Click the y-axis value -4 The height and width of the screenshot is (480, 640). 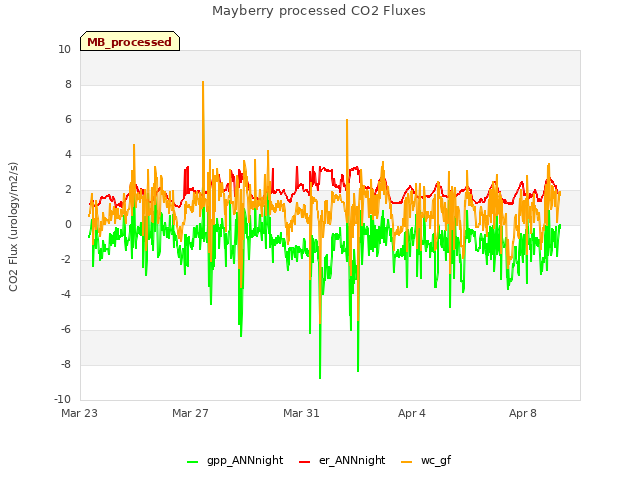[66, 294]
